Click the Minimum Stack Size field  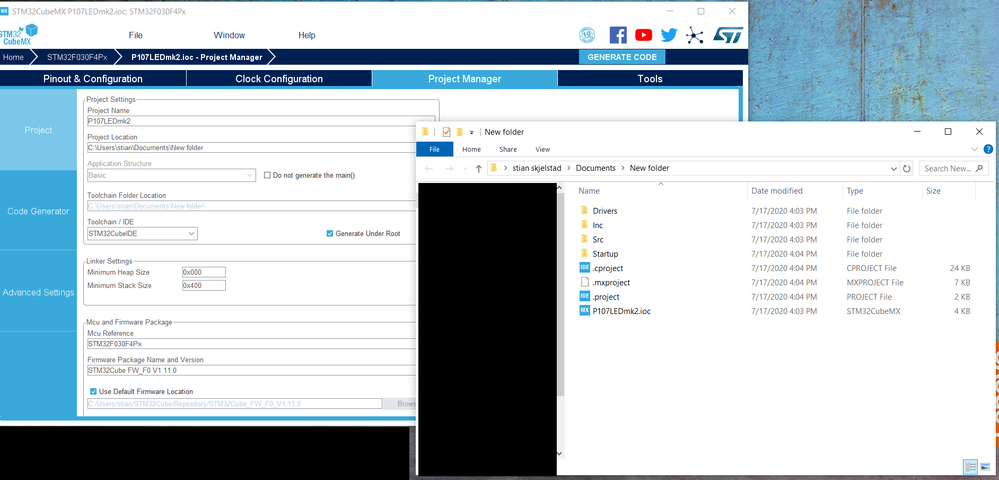click(x=204, y=286)
